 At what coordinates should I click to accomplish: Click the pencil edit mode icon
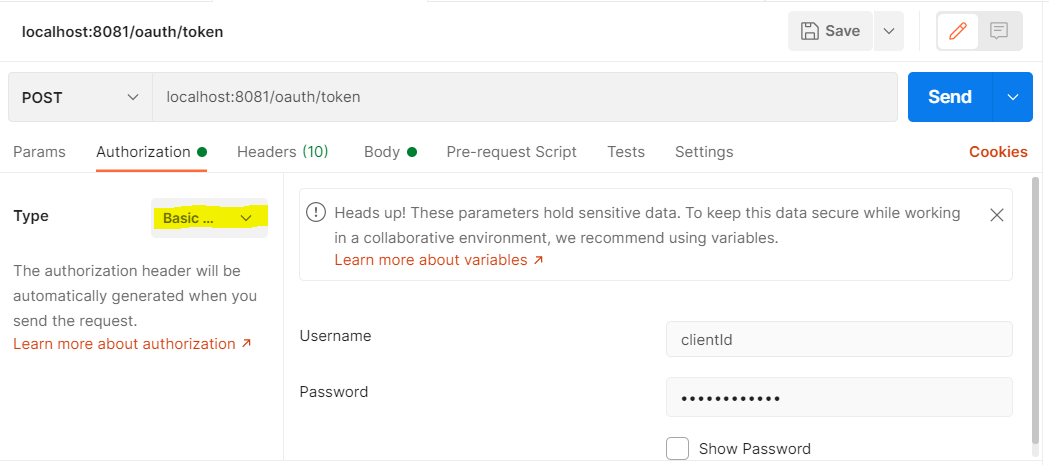[958, 31]
